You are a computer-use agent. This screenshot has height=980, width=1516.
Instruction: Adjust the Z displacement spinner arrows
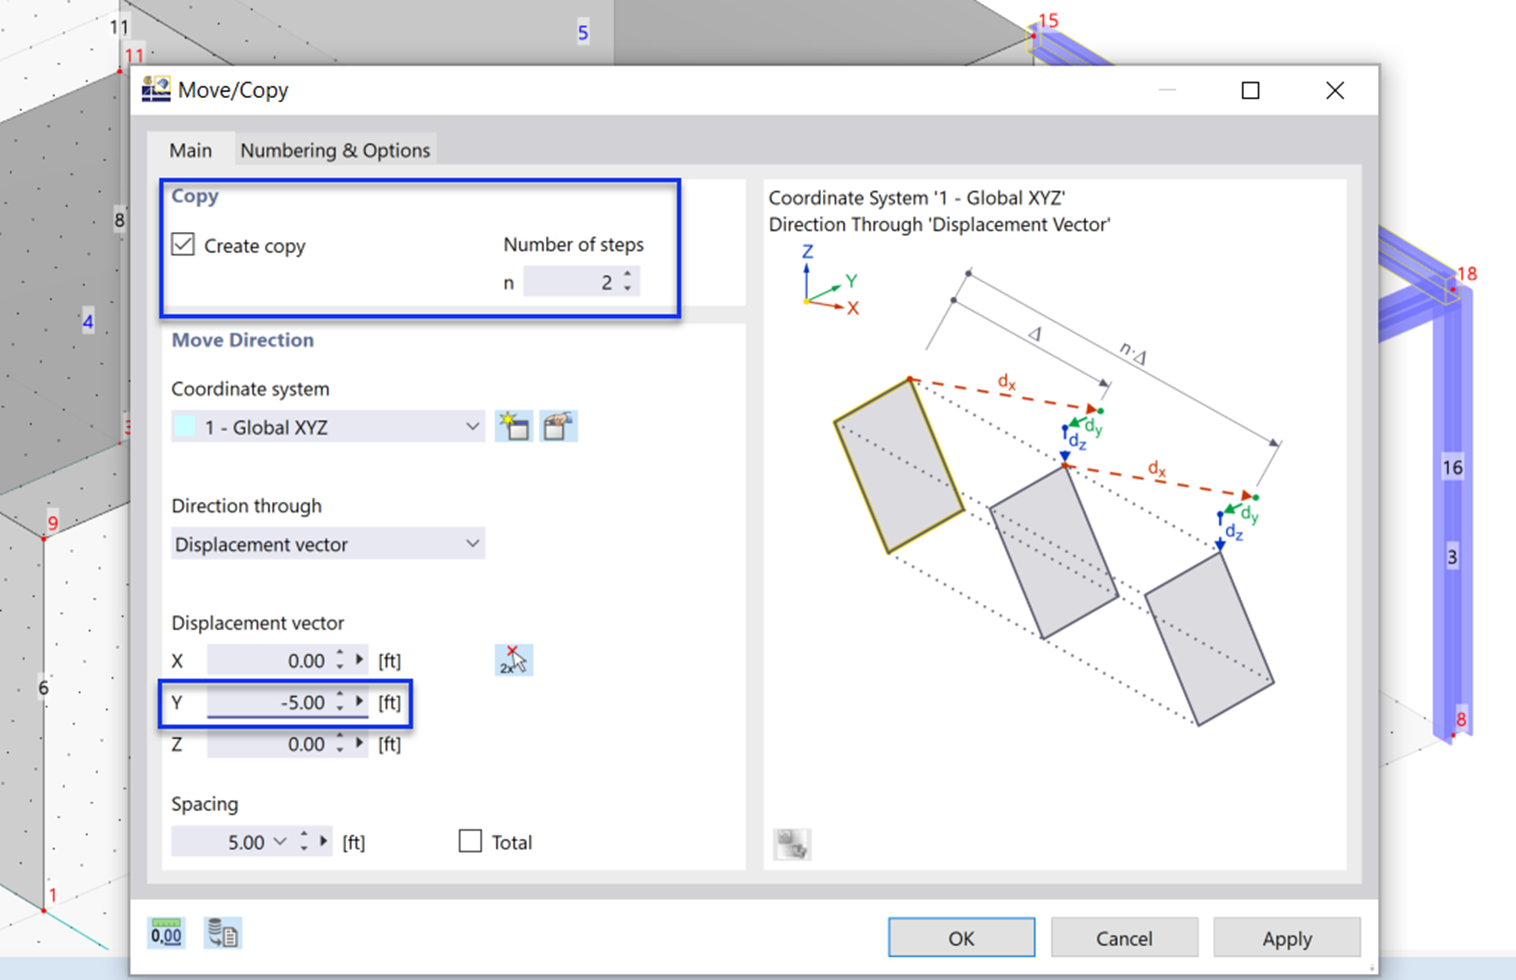(x=340, y=744)
